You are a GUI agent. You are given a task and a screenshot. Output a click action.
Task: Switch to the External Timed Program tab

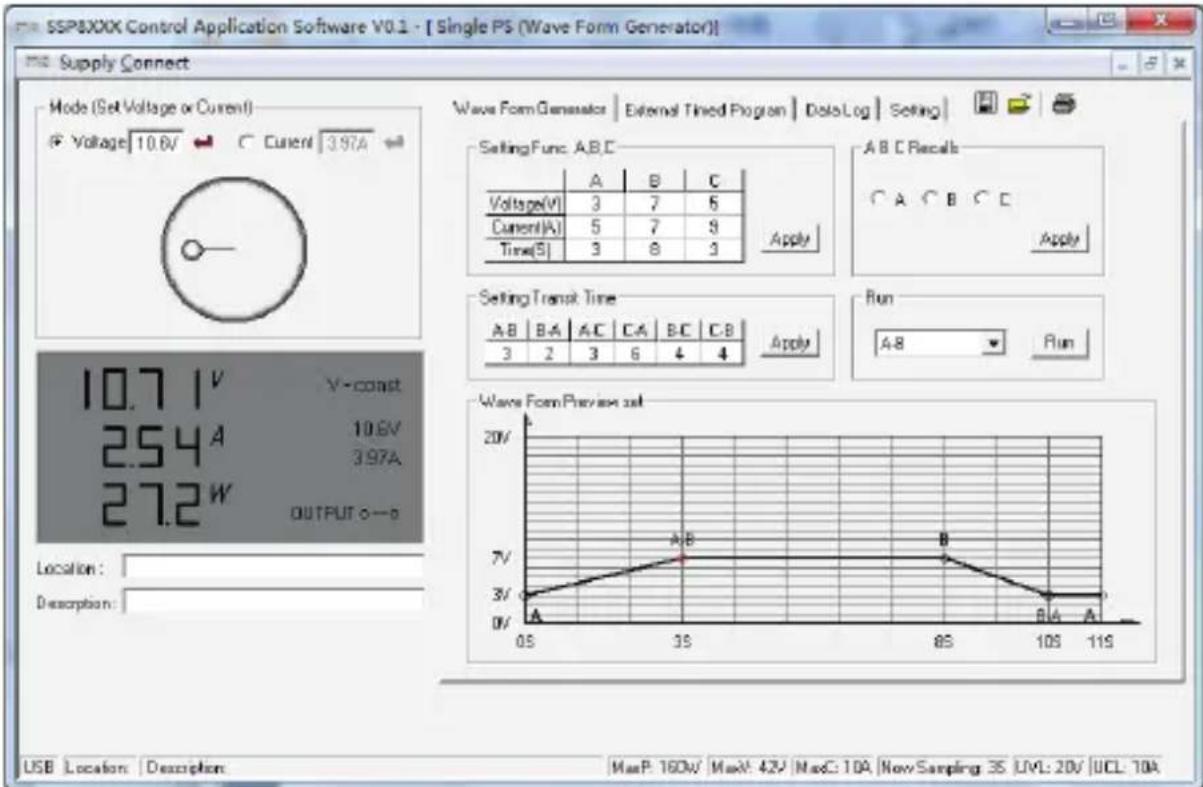tap(705, 109)
